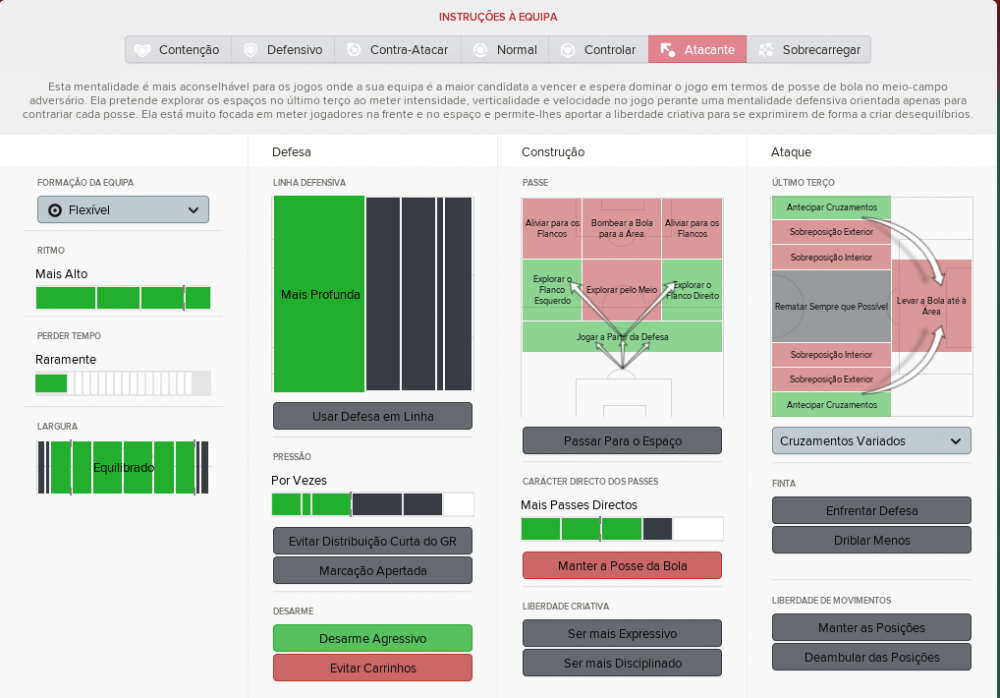The image size is (1000, 698).
Task: Toggle Desarme Agressivo instruction off
Action: click(x=372, y=638)
